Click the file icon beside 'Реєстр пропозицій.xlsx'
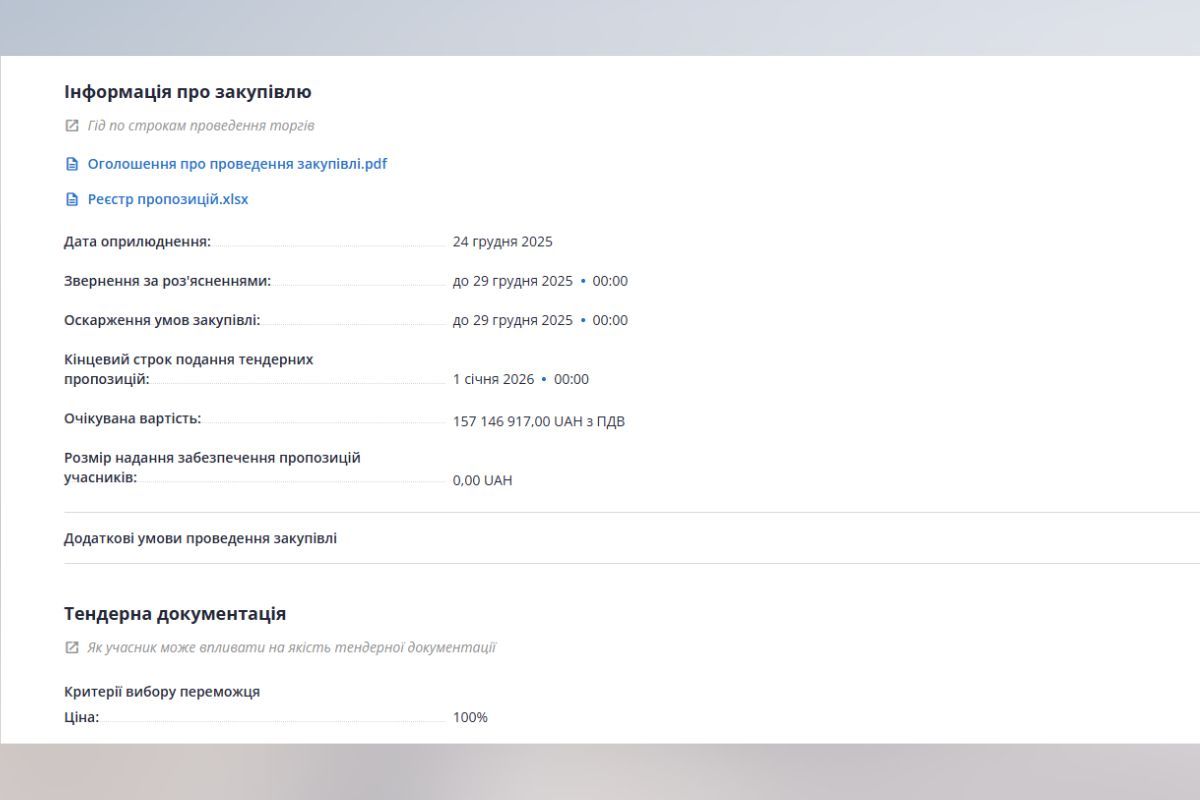Screen dimensions: 1200x800 [x=71, y=199]
